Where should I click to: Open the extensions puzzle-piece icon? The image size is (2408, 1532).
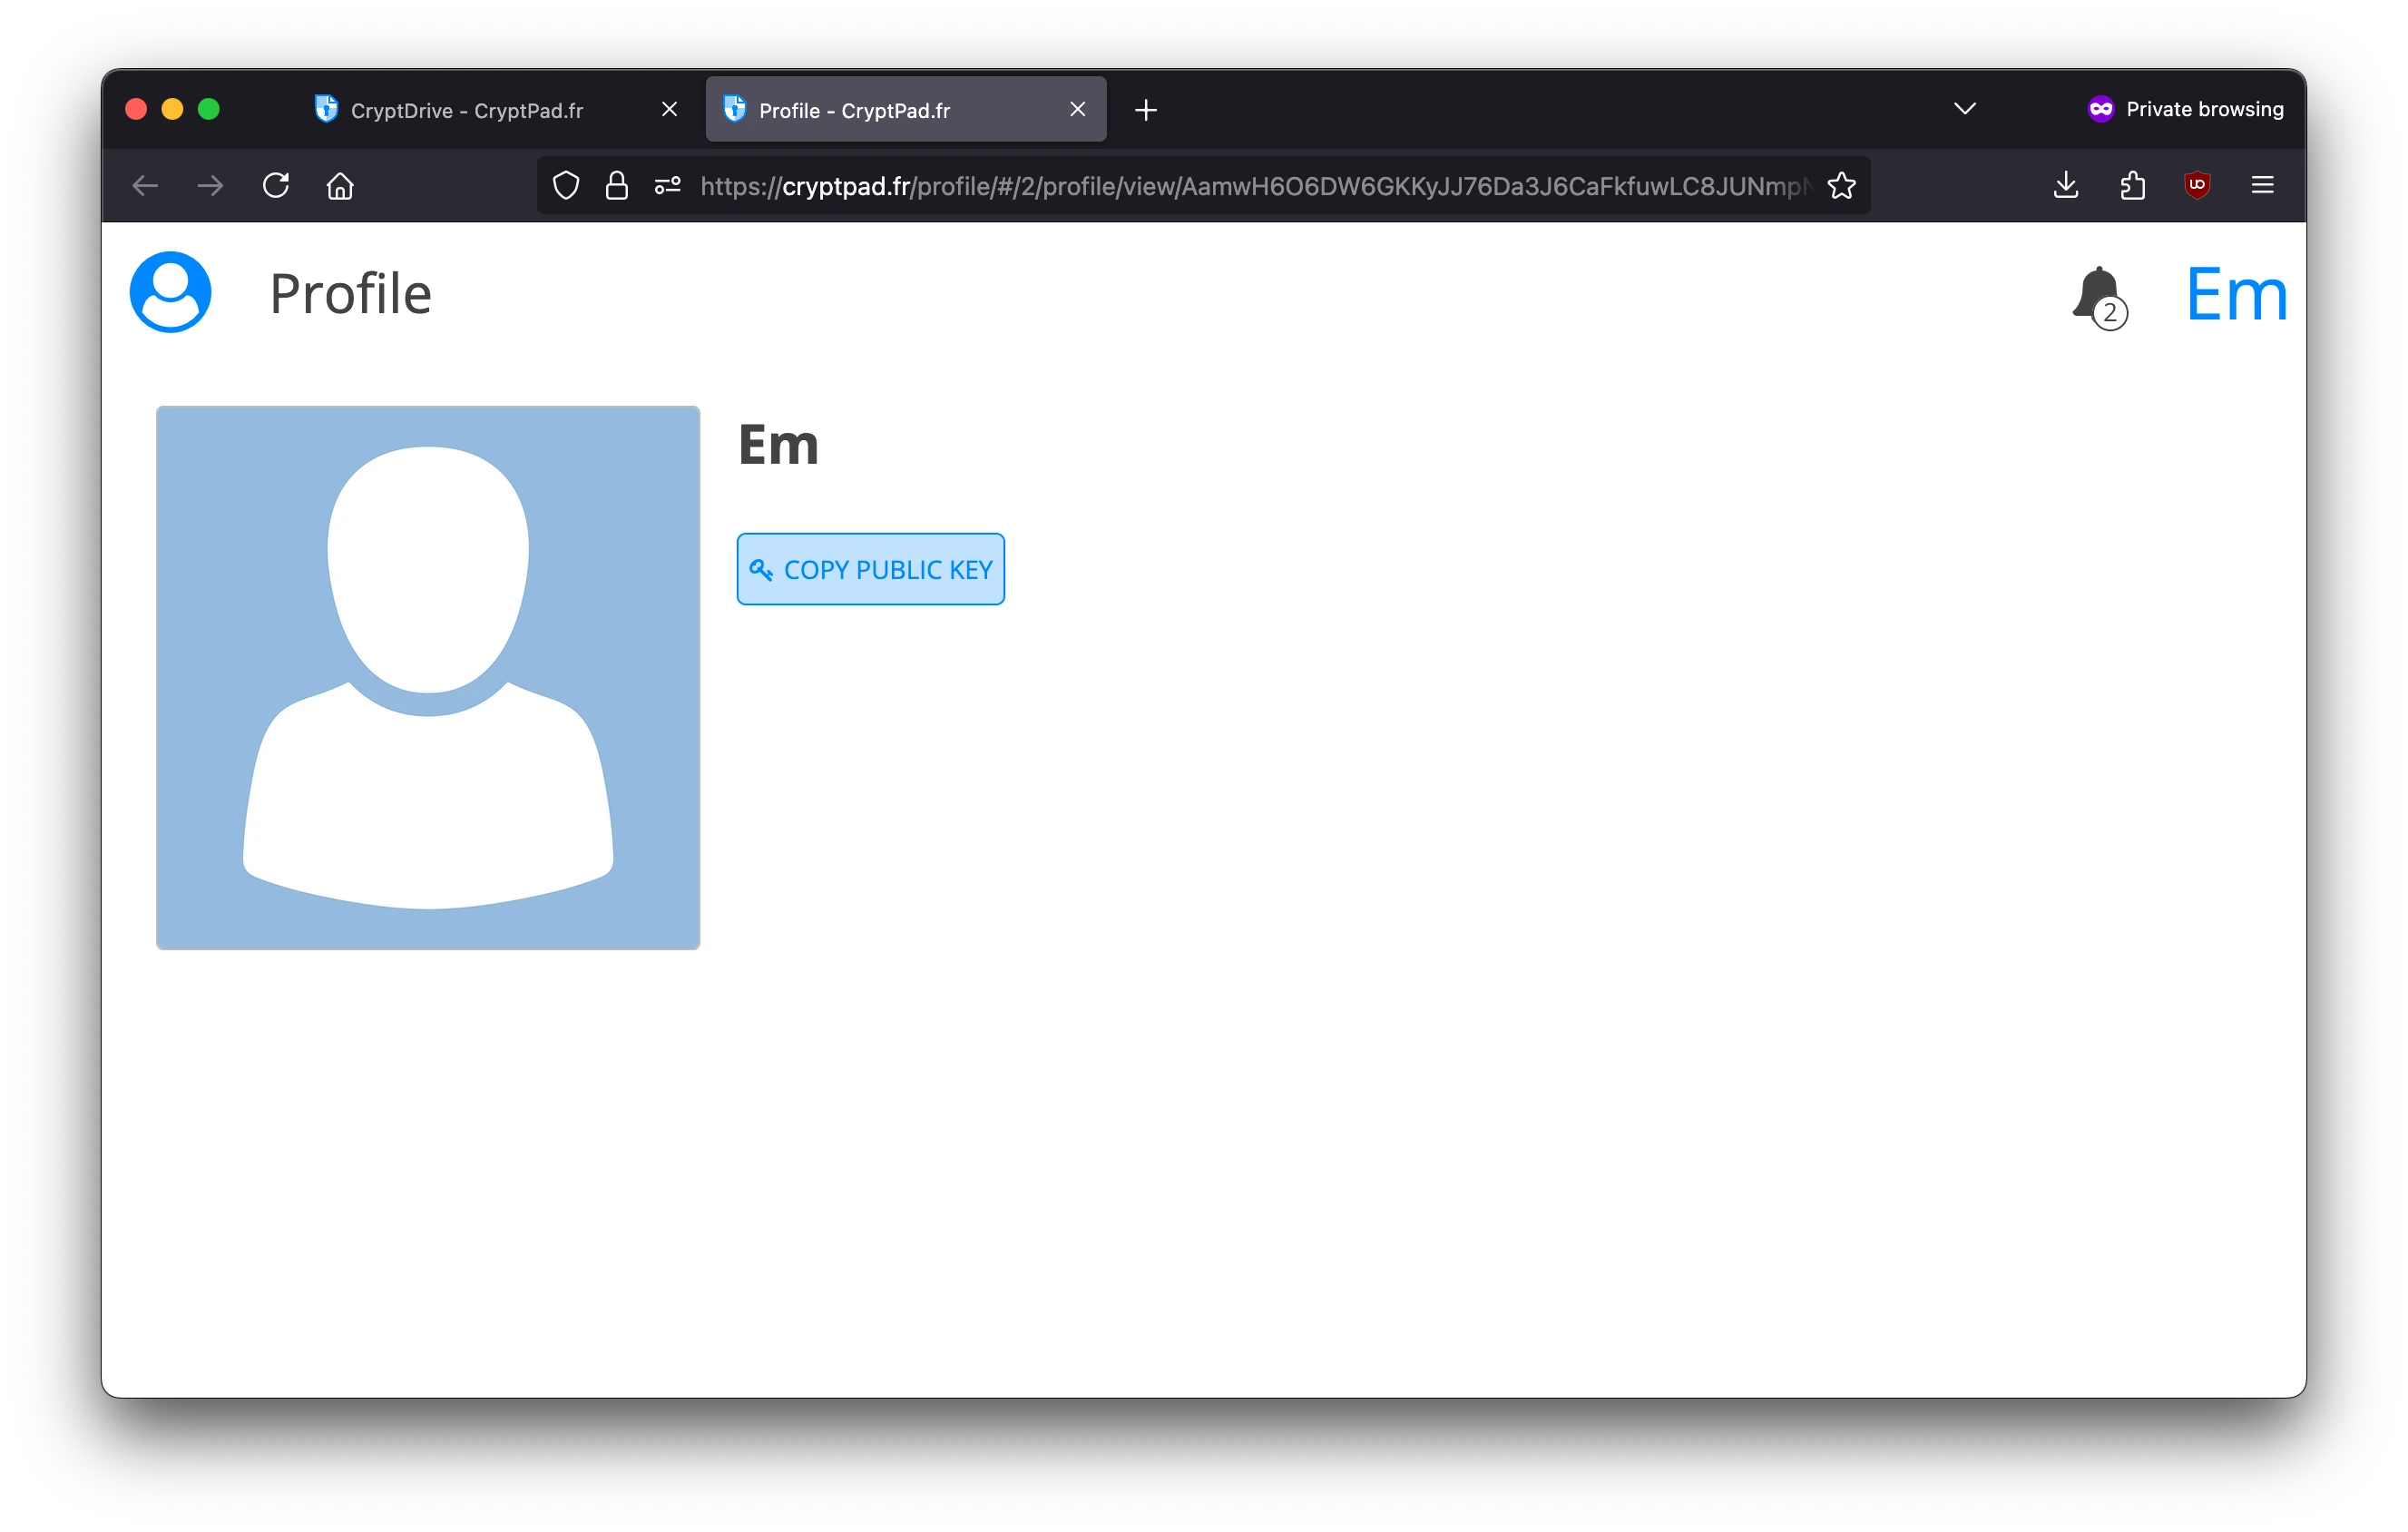pyautogui.click(x=2131, y=185)
